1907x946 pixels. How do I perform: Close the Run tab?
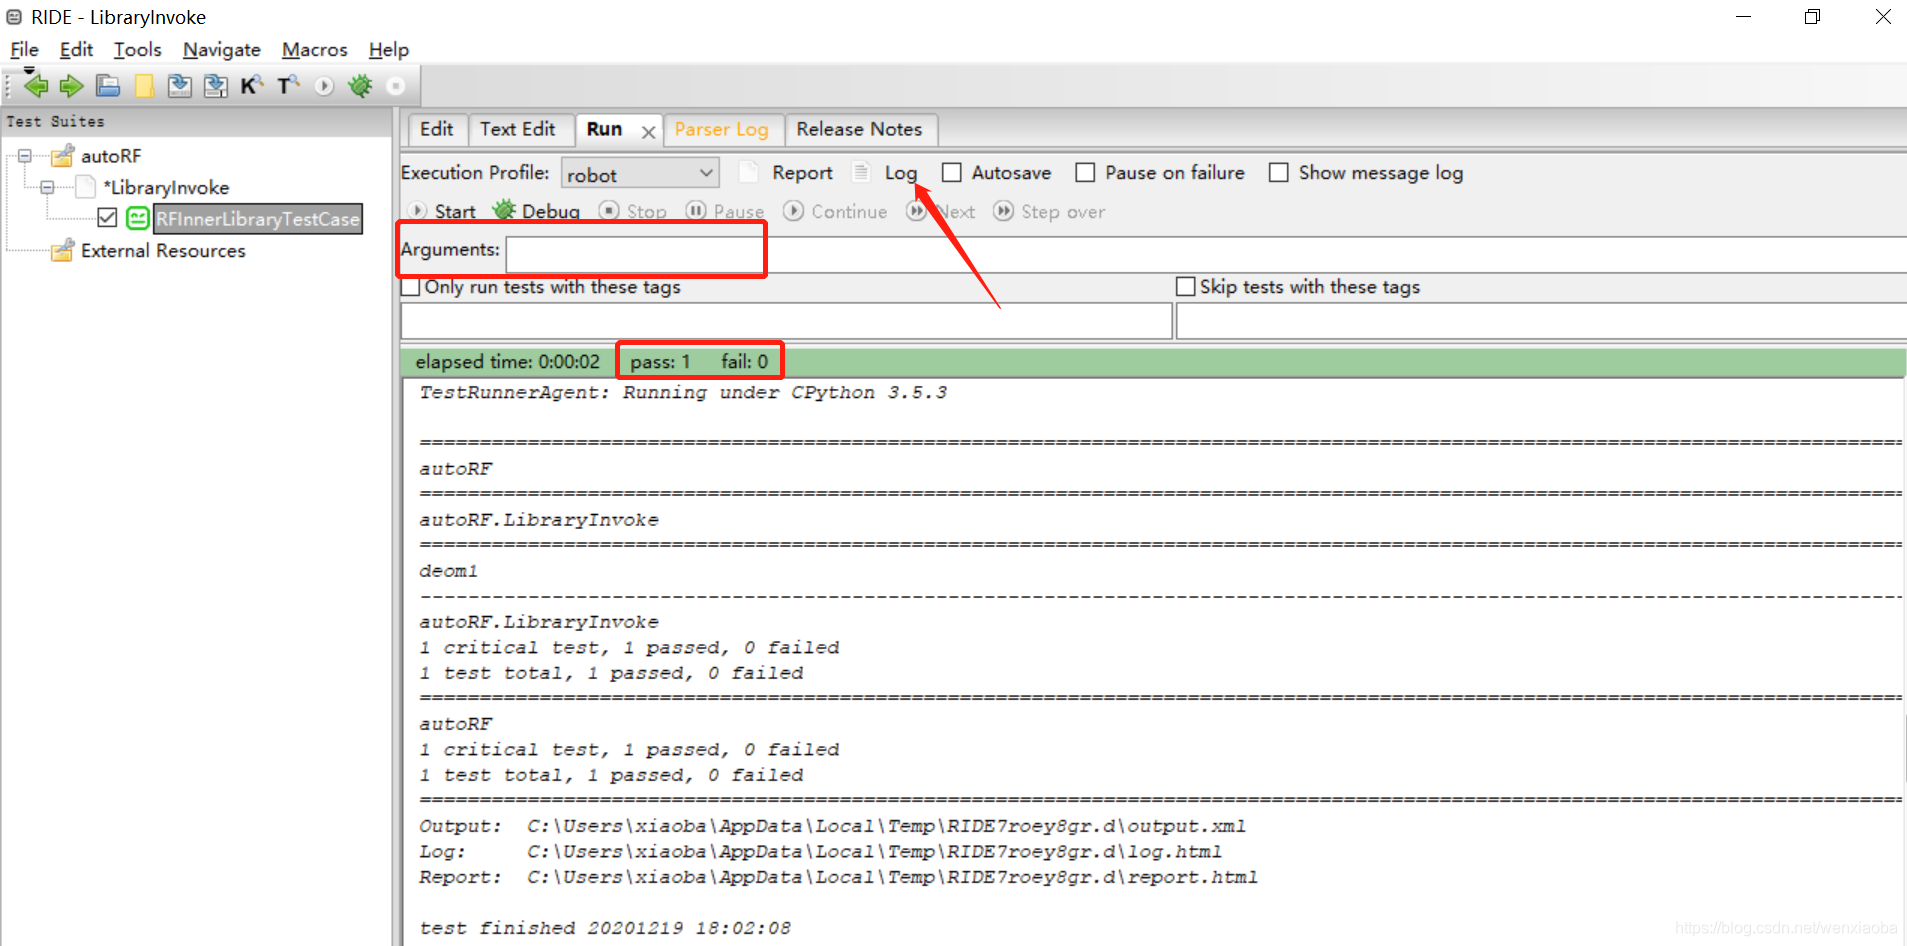[x=648, y=131]
